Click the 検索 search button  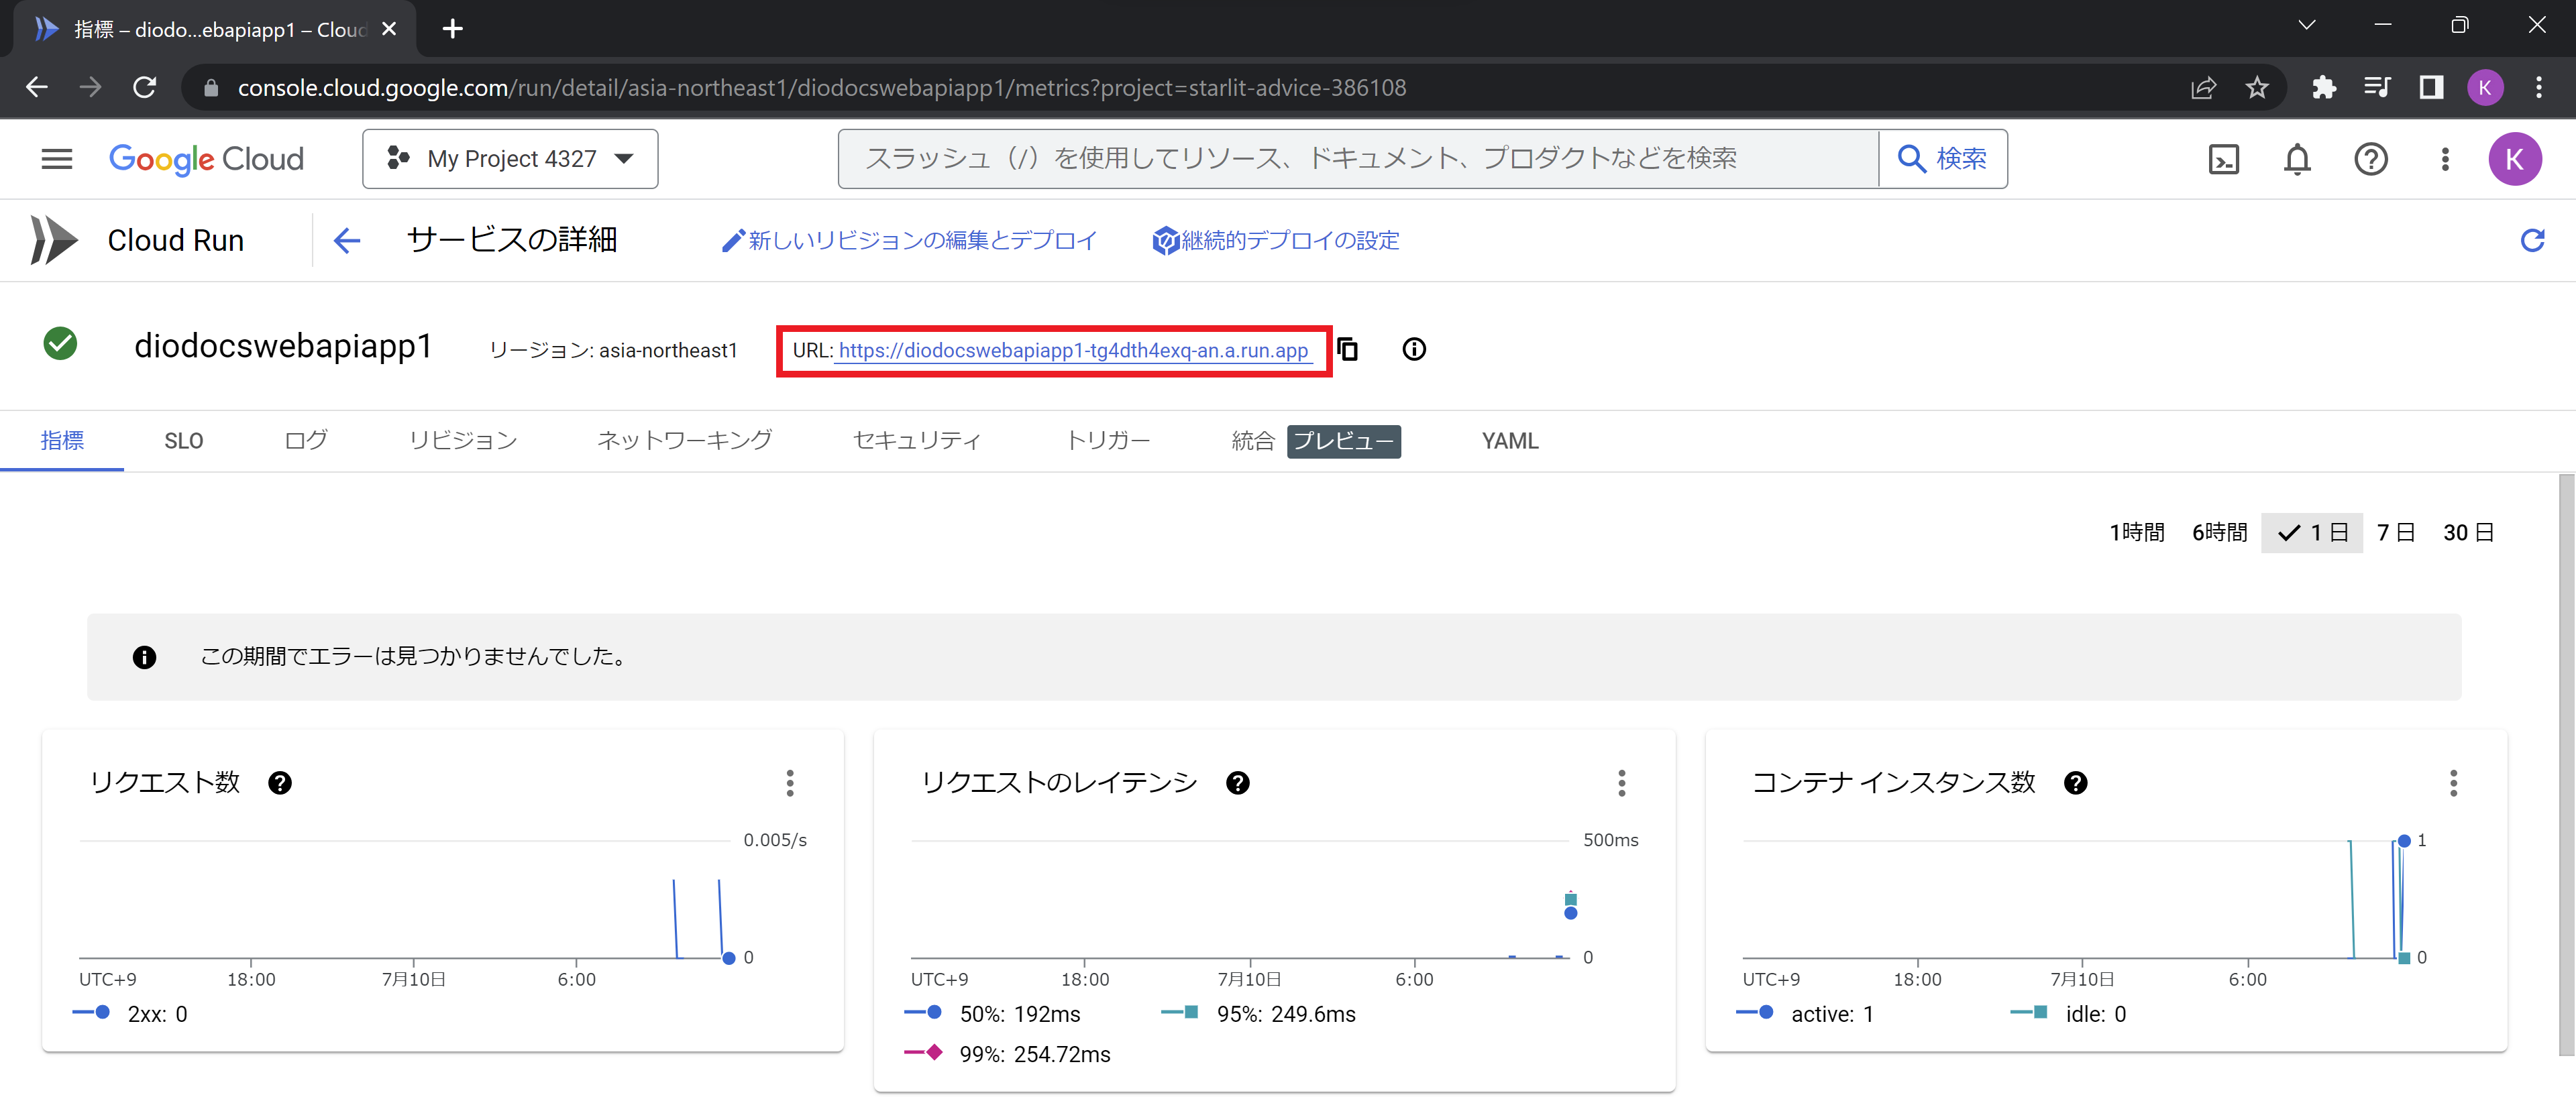1943,159
